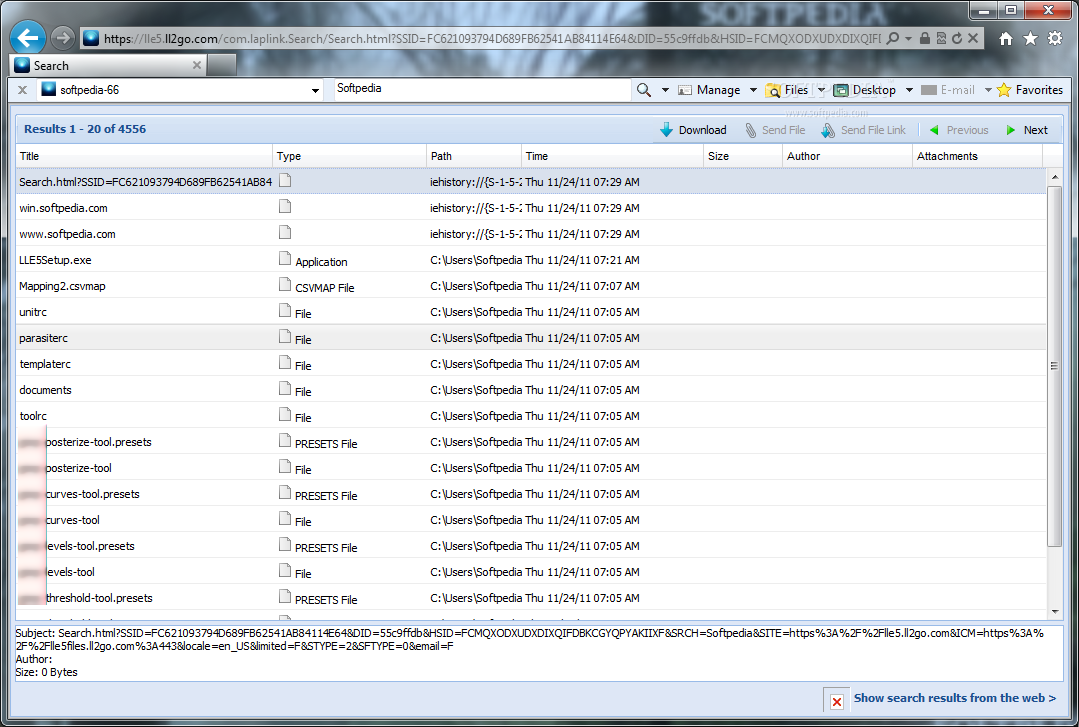Click the compatibility view icon in address bar
Screen dimensions: 1079x727
(x=941, y=39)
